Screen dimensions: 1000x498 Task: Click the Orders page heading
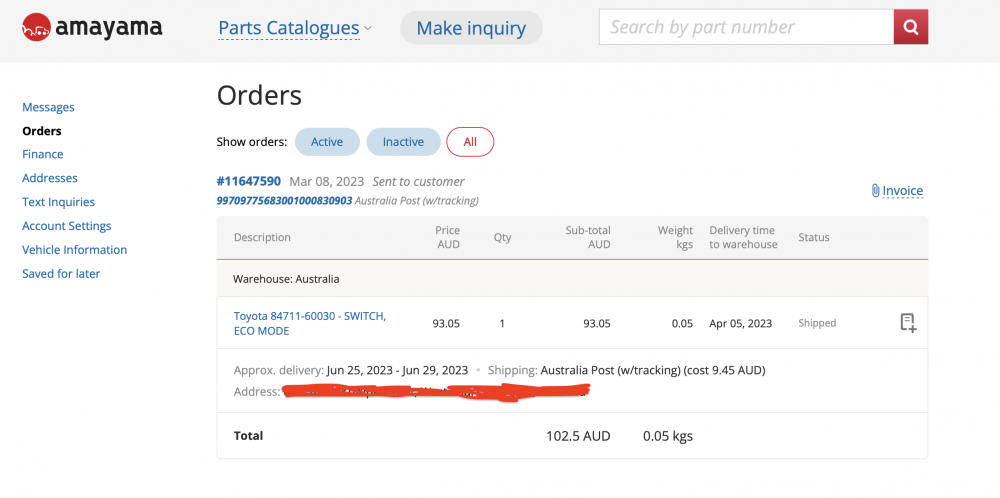coord(259,96)
